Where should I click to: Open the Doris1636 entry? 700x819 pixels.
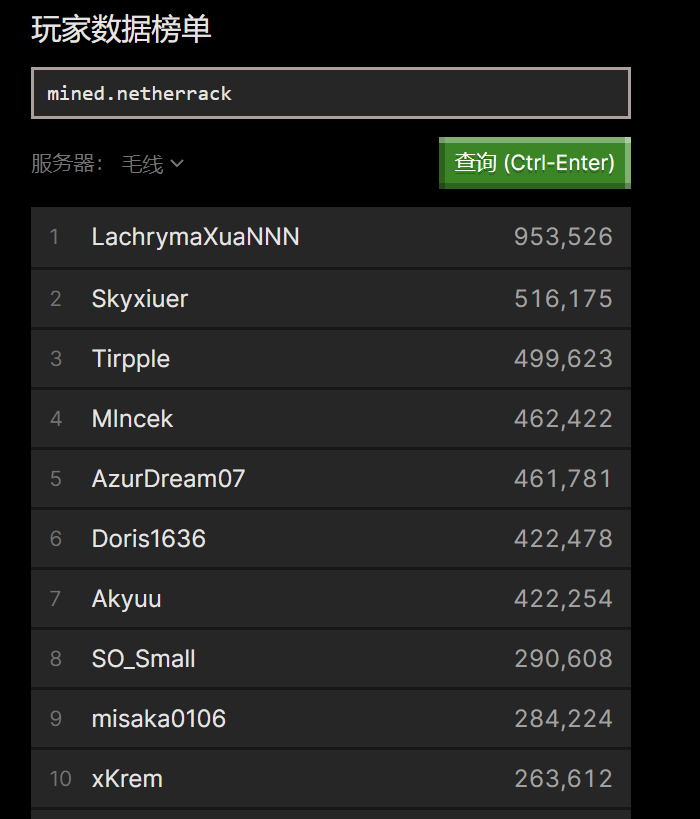pyautogui.click(x=331, y=539)
